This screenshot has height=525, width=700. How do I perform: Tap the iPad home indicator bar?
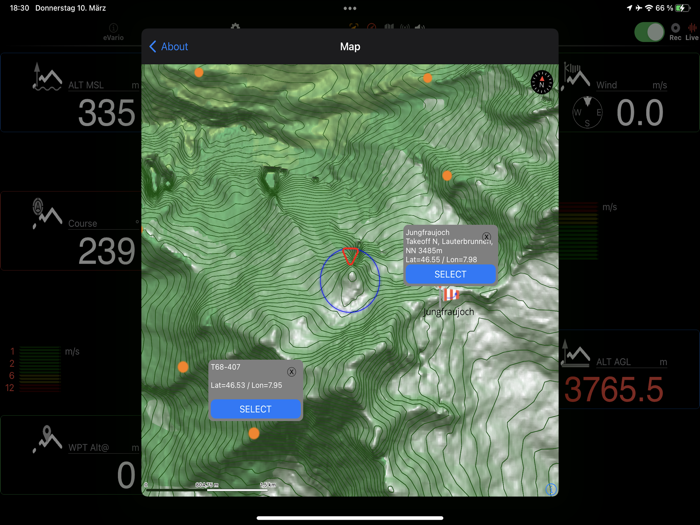tap(350, 518)
